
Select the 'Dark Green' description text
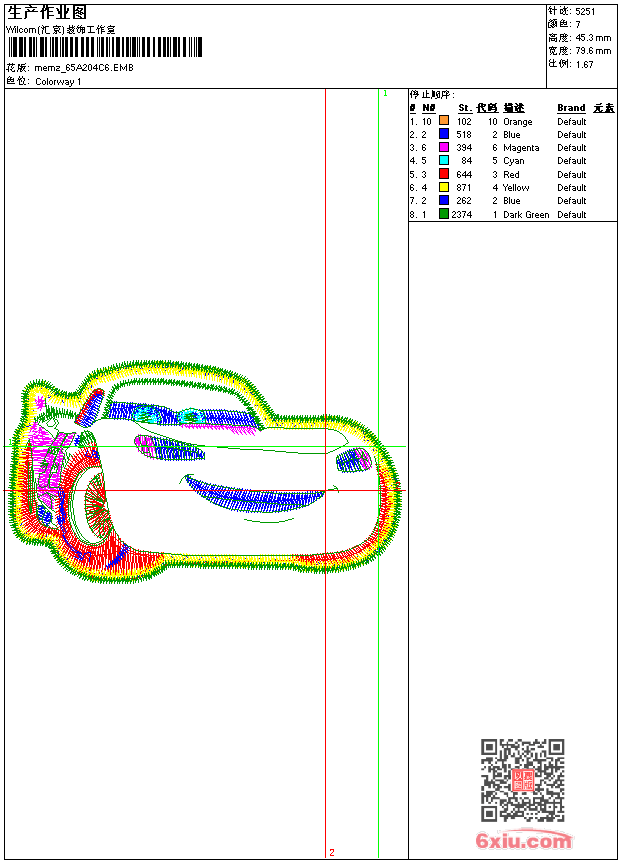coord(526,214)
